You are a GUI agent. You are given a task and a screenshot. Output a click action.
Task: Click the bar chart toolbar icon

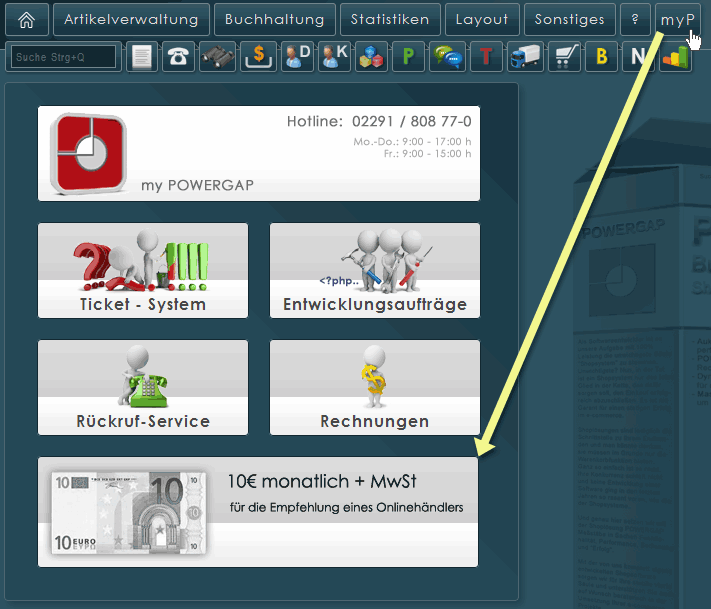(x=676, y=57)
